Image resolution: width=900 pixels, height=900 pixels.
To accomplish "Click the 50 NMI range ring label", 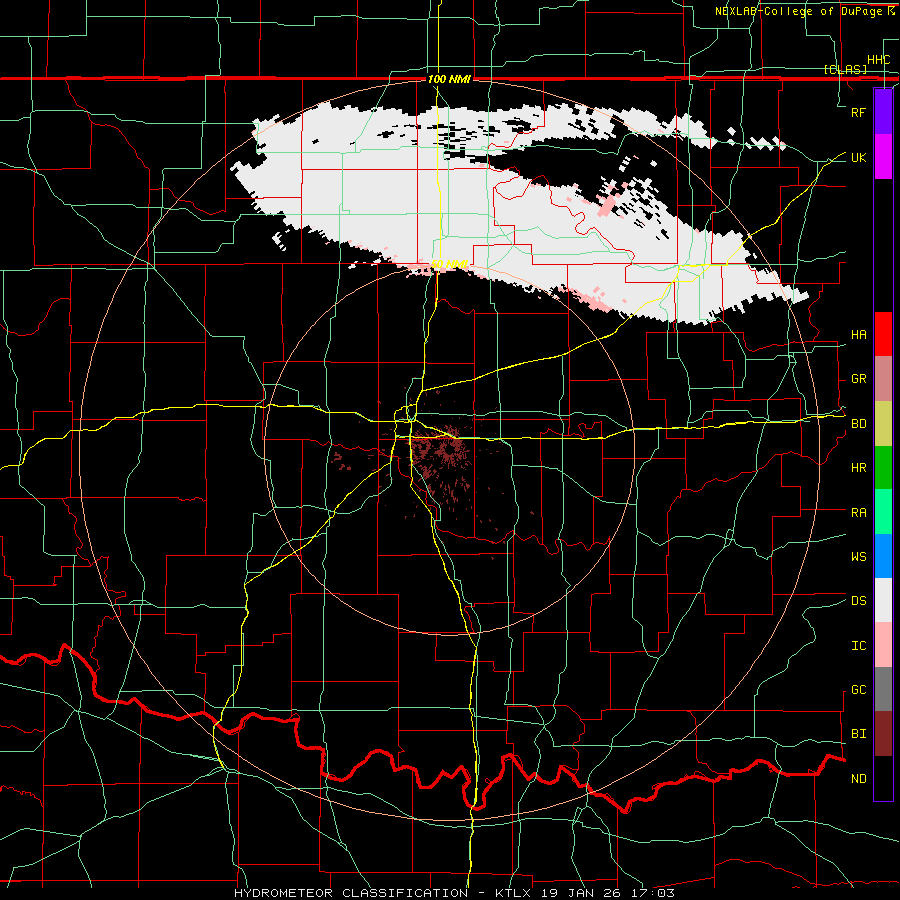I will point(449,264).
